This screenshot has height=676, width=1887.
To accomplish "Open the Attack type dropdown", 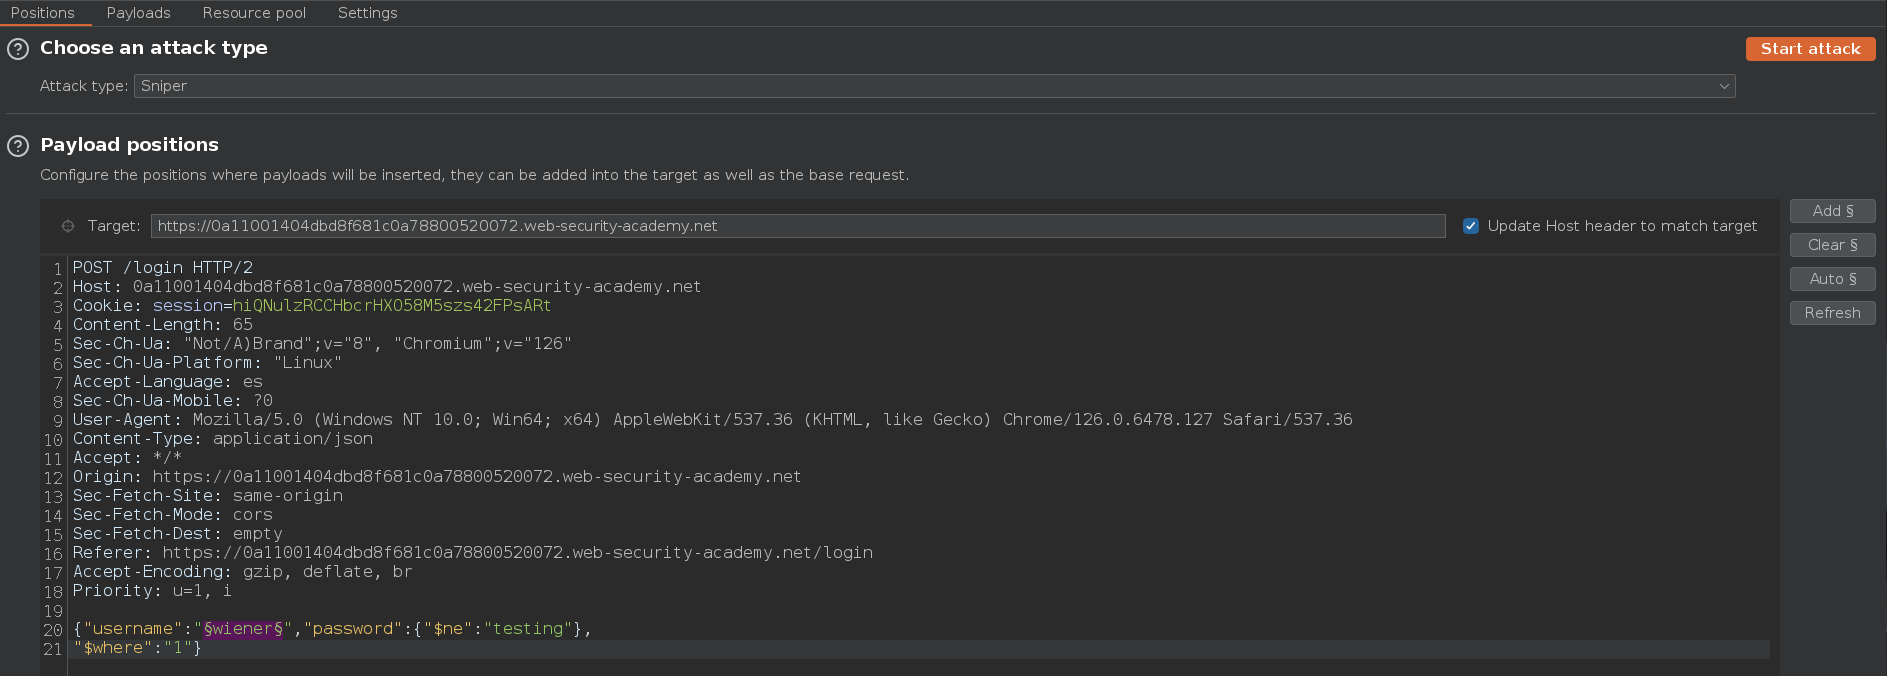I will pyautogui.click(x=934, y=86).
